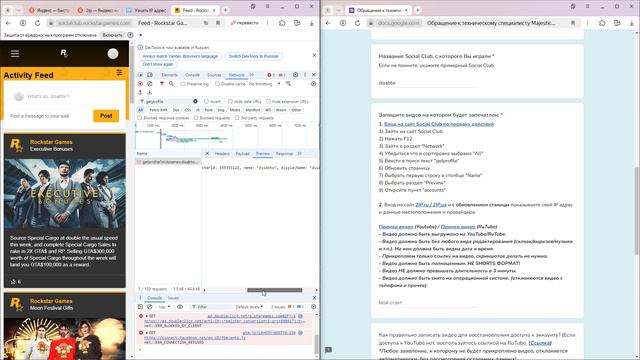Bookmark the Rockstar feed page
The width and height of the screenshot is (640, 360).
pyautogui.click(x=218, y=23)
